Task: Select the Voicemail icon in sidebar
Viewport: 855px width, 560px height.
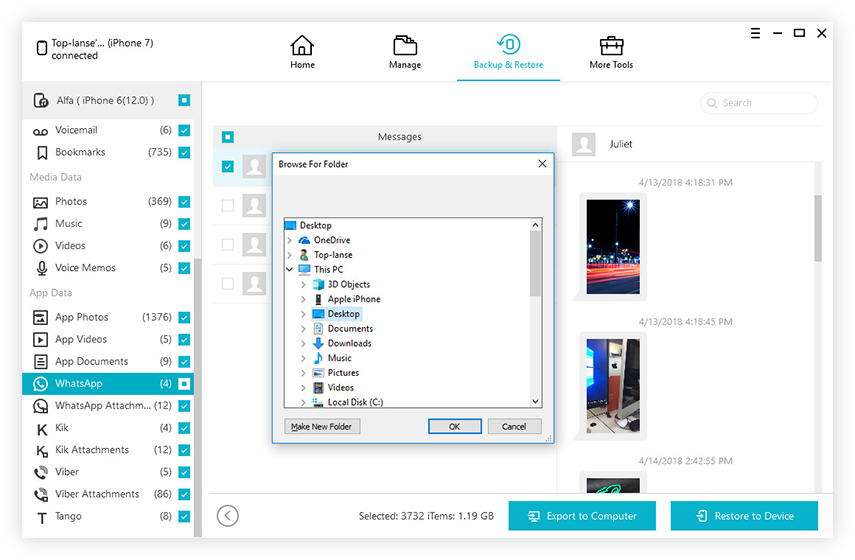Action: (40, 131)
